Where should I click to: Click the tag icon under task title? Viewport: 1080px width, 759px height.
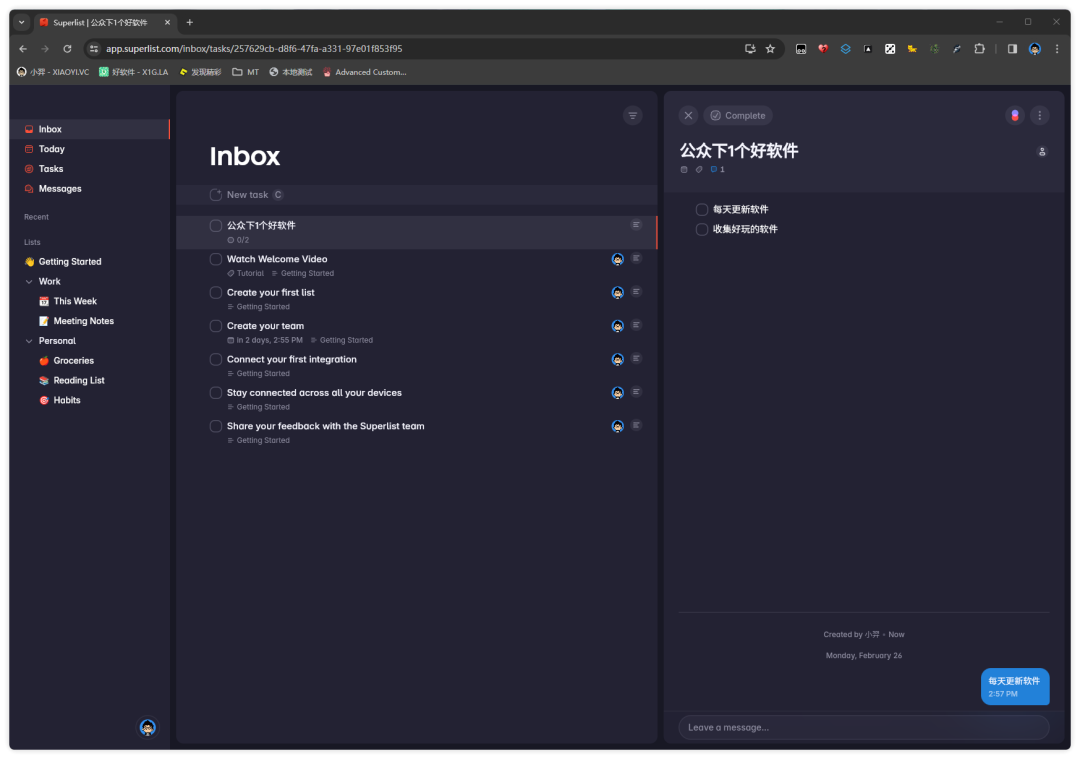click(x=699, y=170)
